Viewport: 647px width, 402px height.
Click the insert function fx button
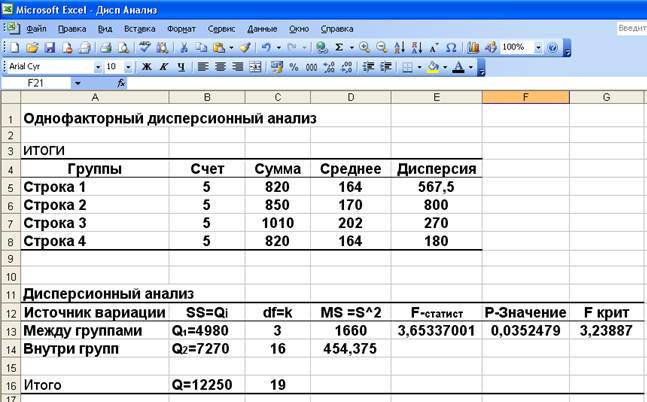pyautogui.click(x=121, y=83)
